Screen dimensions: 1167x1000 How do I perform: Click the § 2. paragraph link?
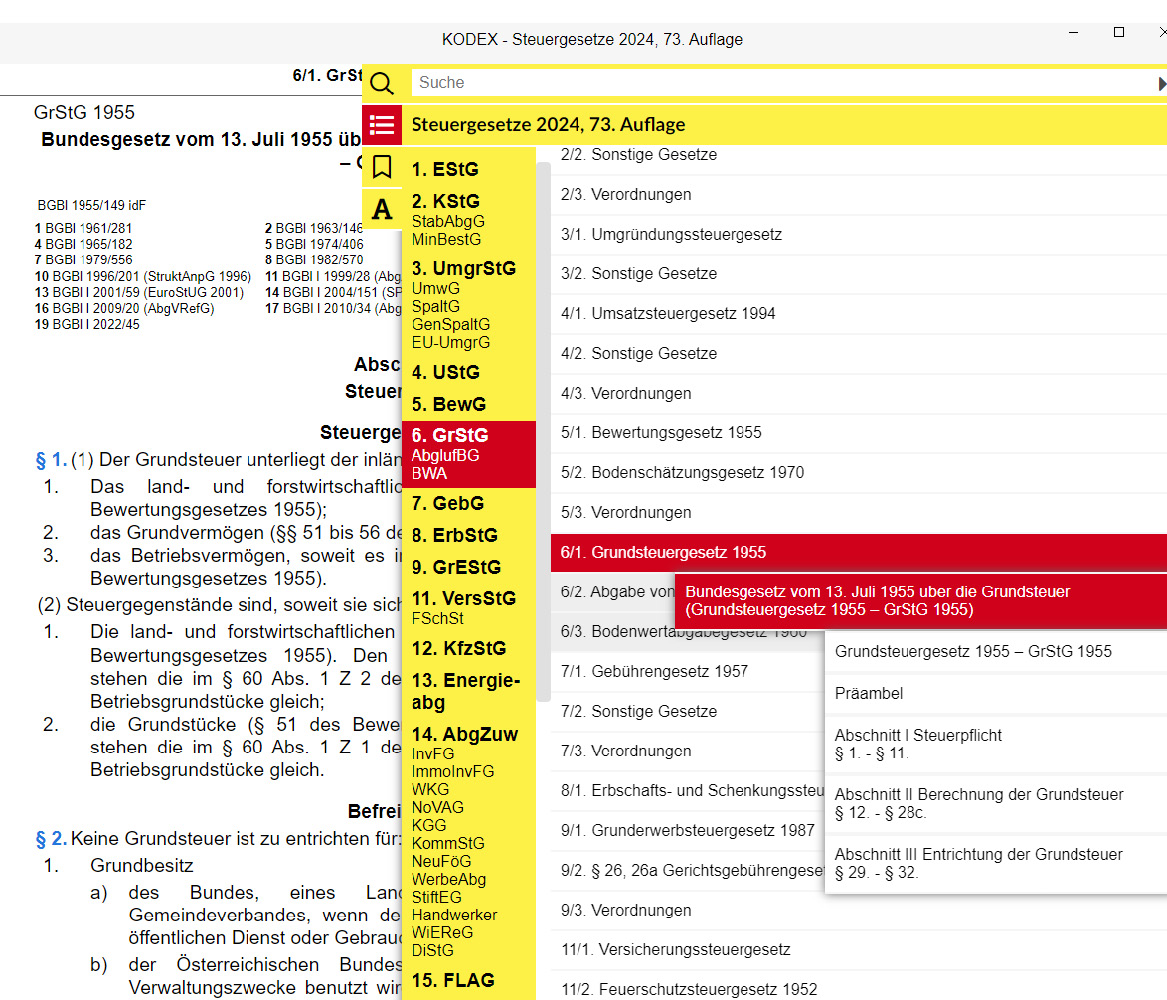click(51, 839)
